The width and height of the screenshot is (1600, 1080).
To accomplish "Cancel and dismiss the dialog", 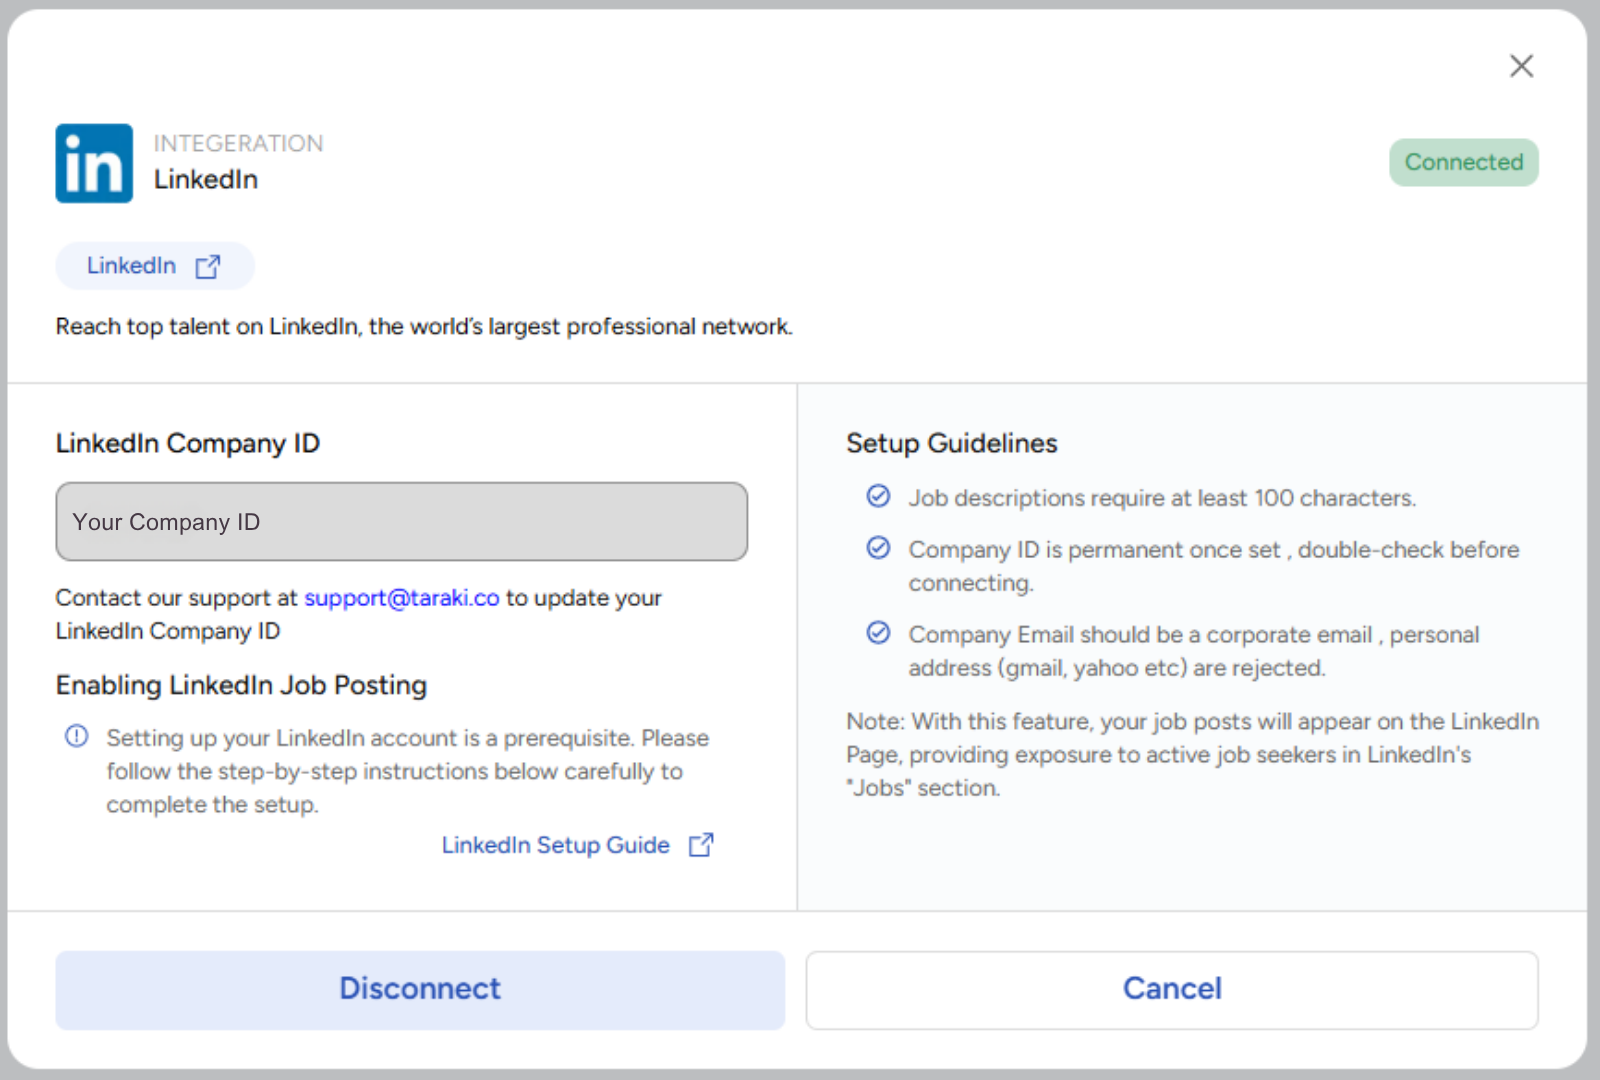I will click(1172, 990).
